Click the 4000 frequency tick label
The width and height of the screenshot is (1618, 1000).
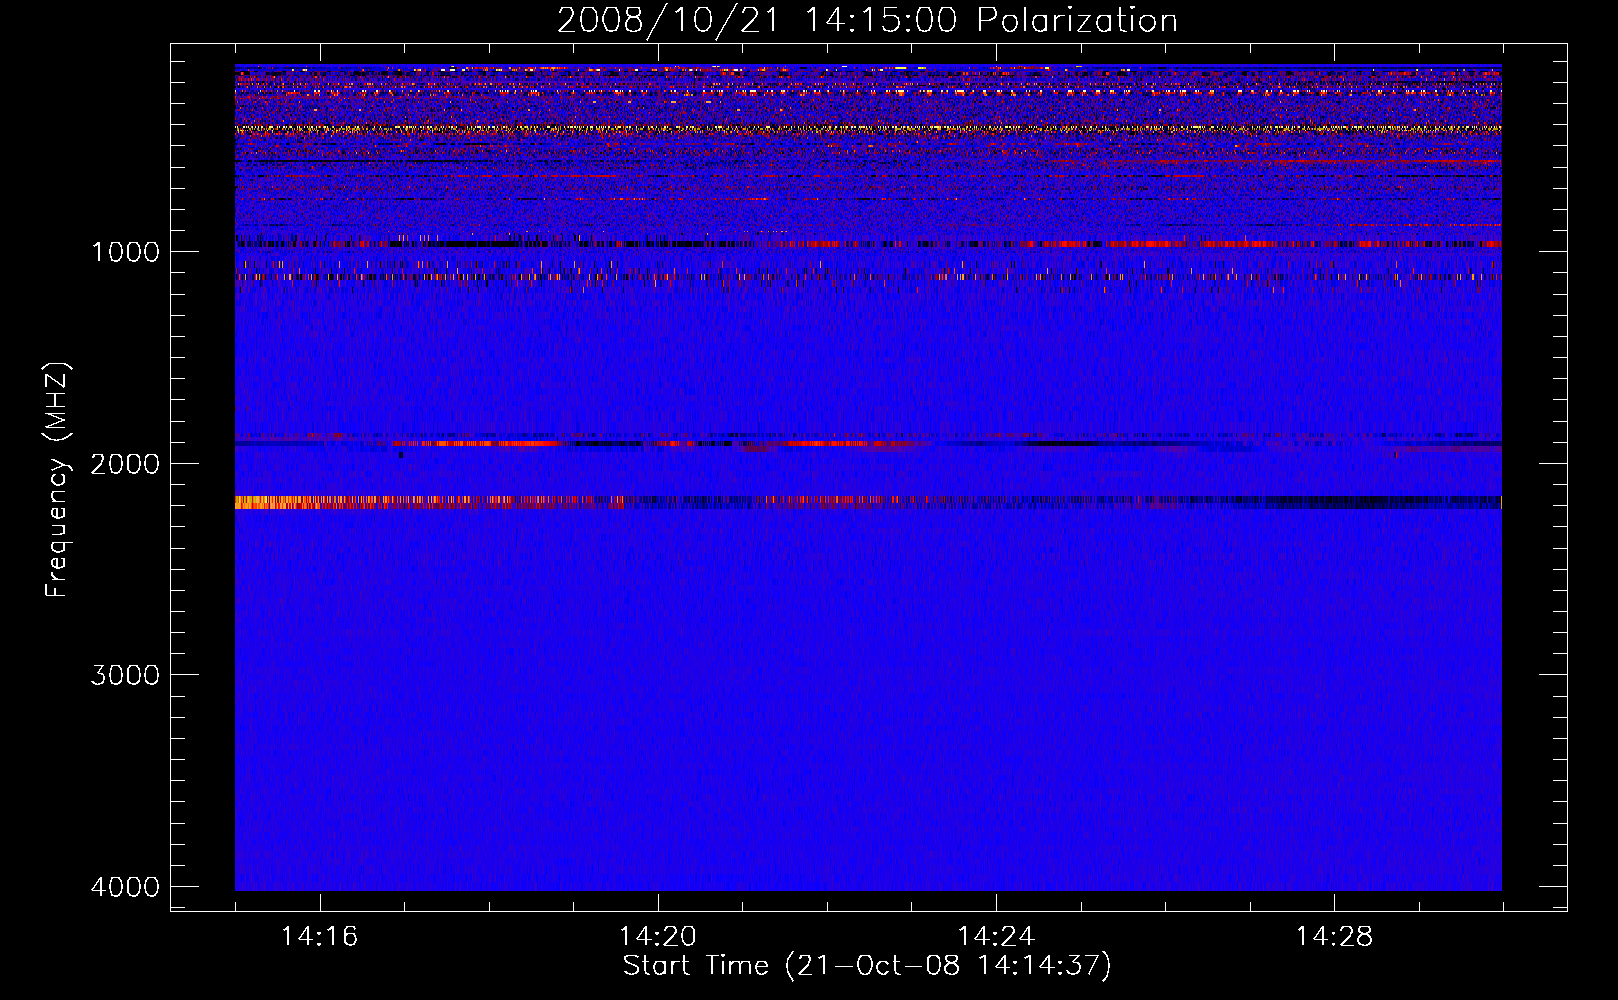tap(125, 887)
